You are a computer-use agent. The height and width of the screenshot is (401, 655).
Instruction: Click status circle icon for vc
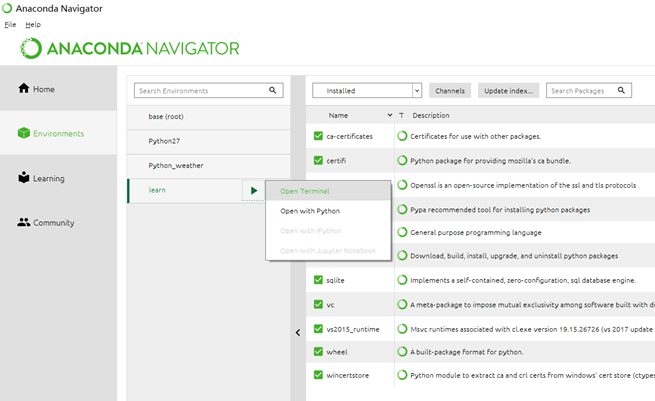click(402, 305)
